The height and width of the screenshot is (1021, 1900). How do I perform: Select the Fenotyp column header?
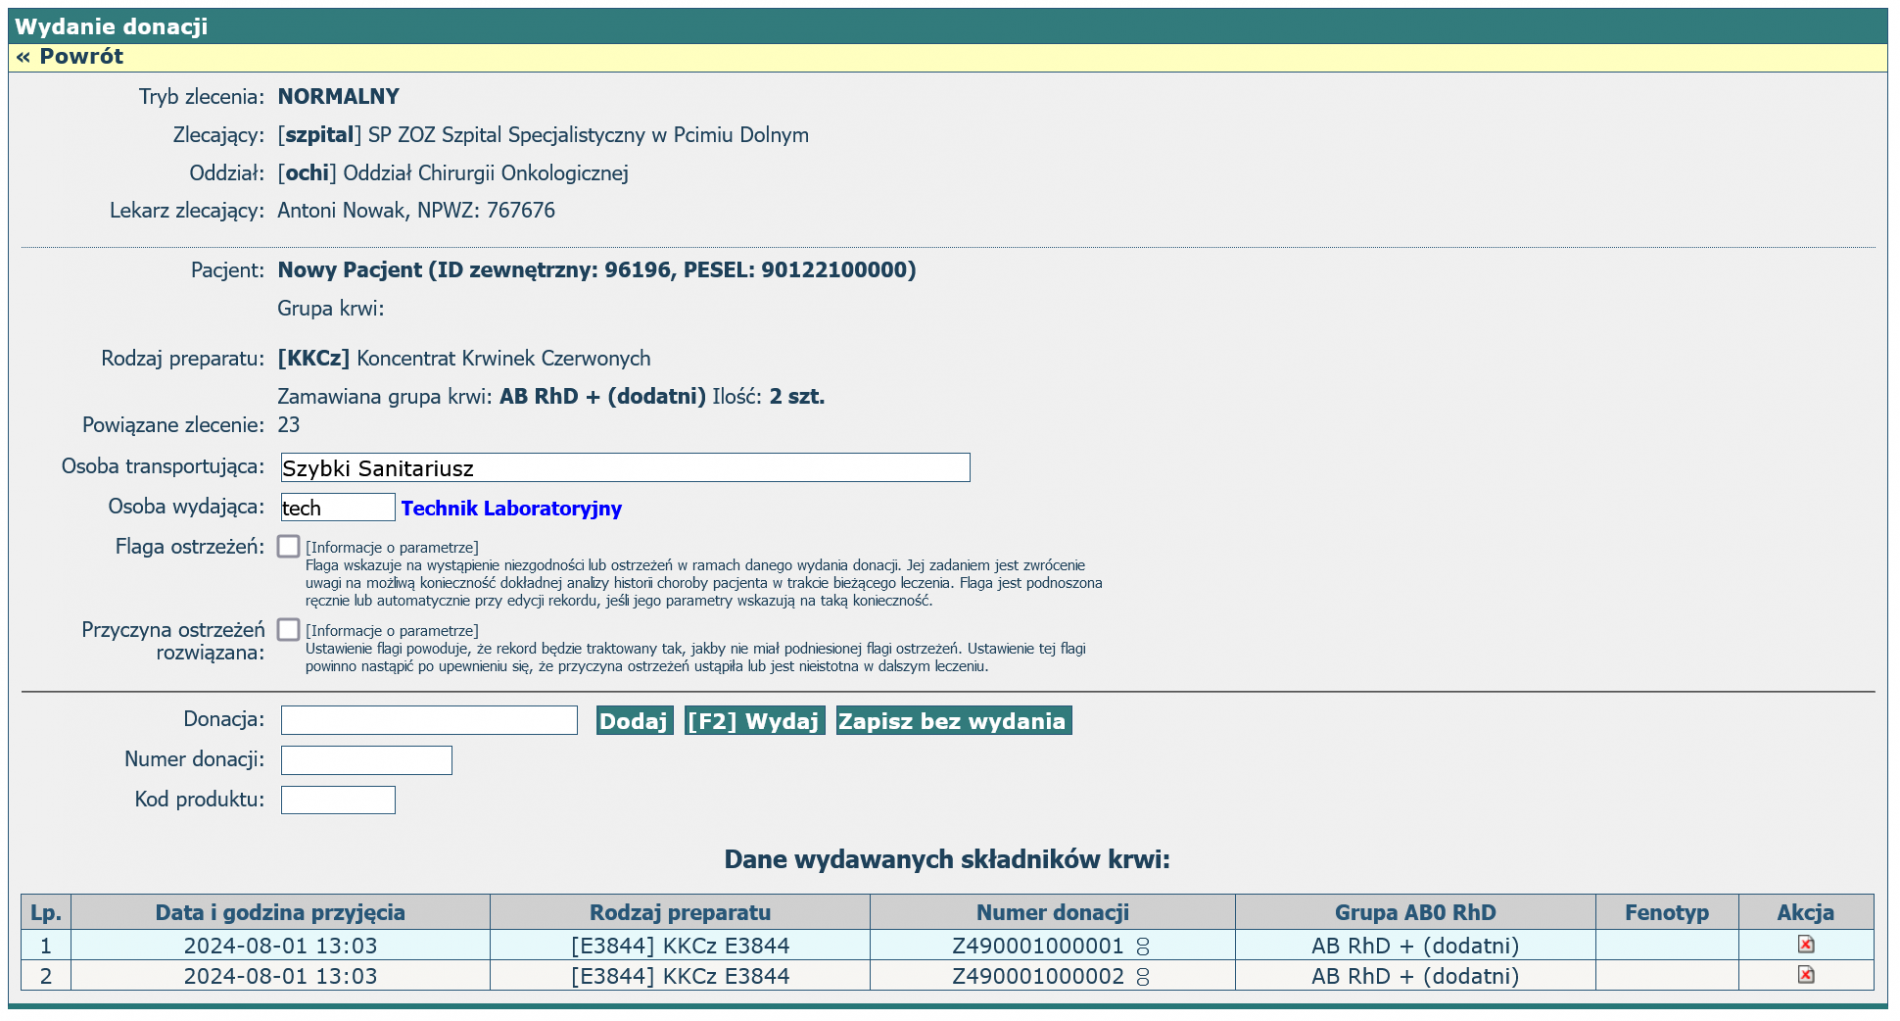1667,913
